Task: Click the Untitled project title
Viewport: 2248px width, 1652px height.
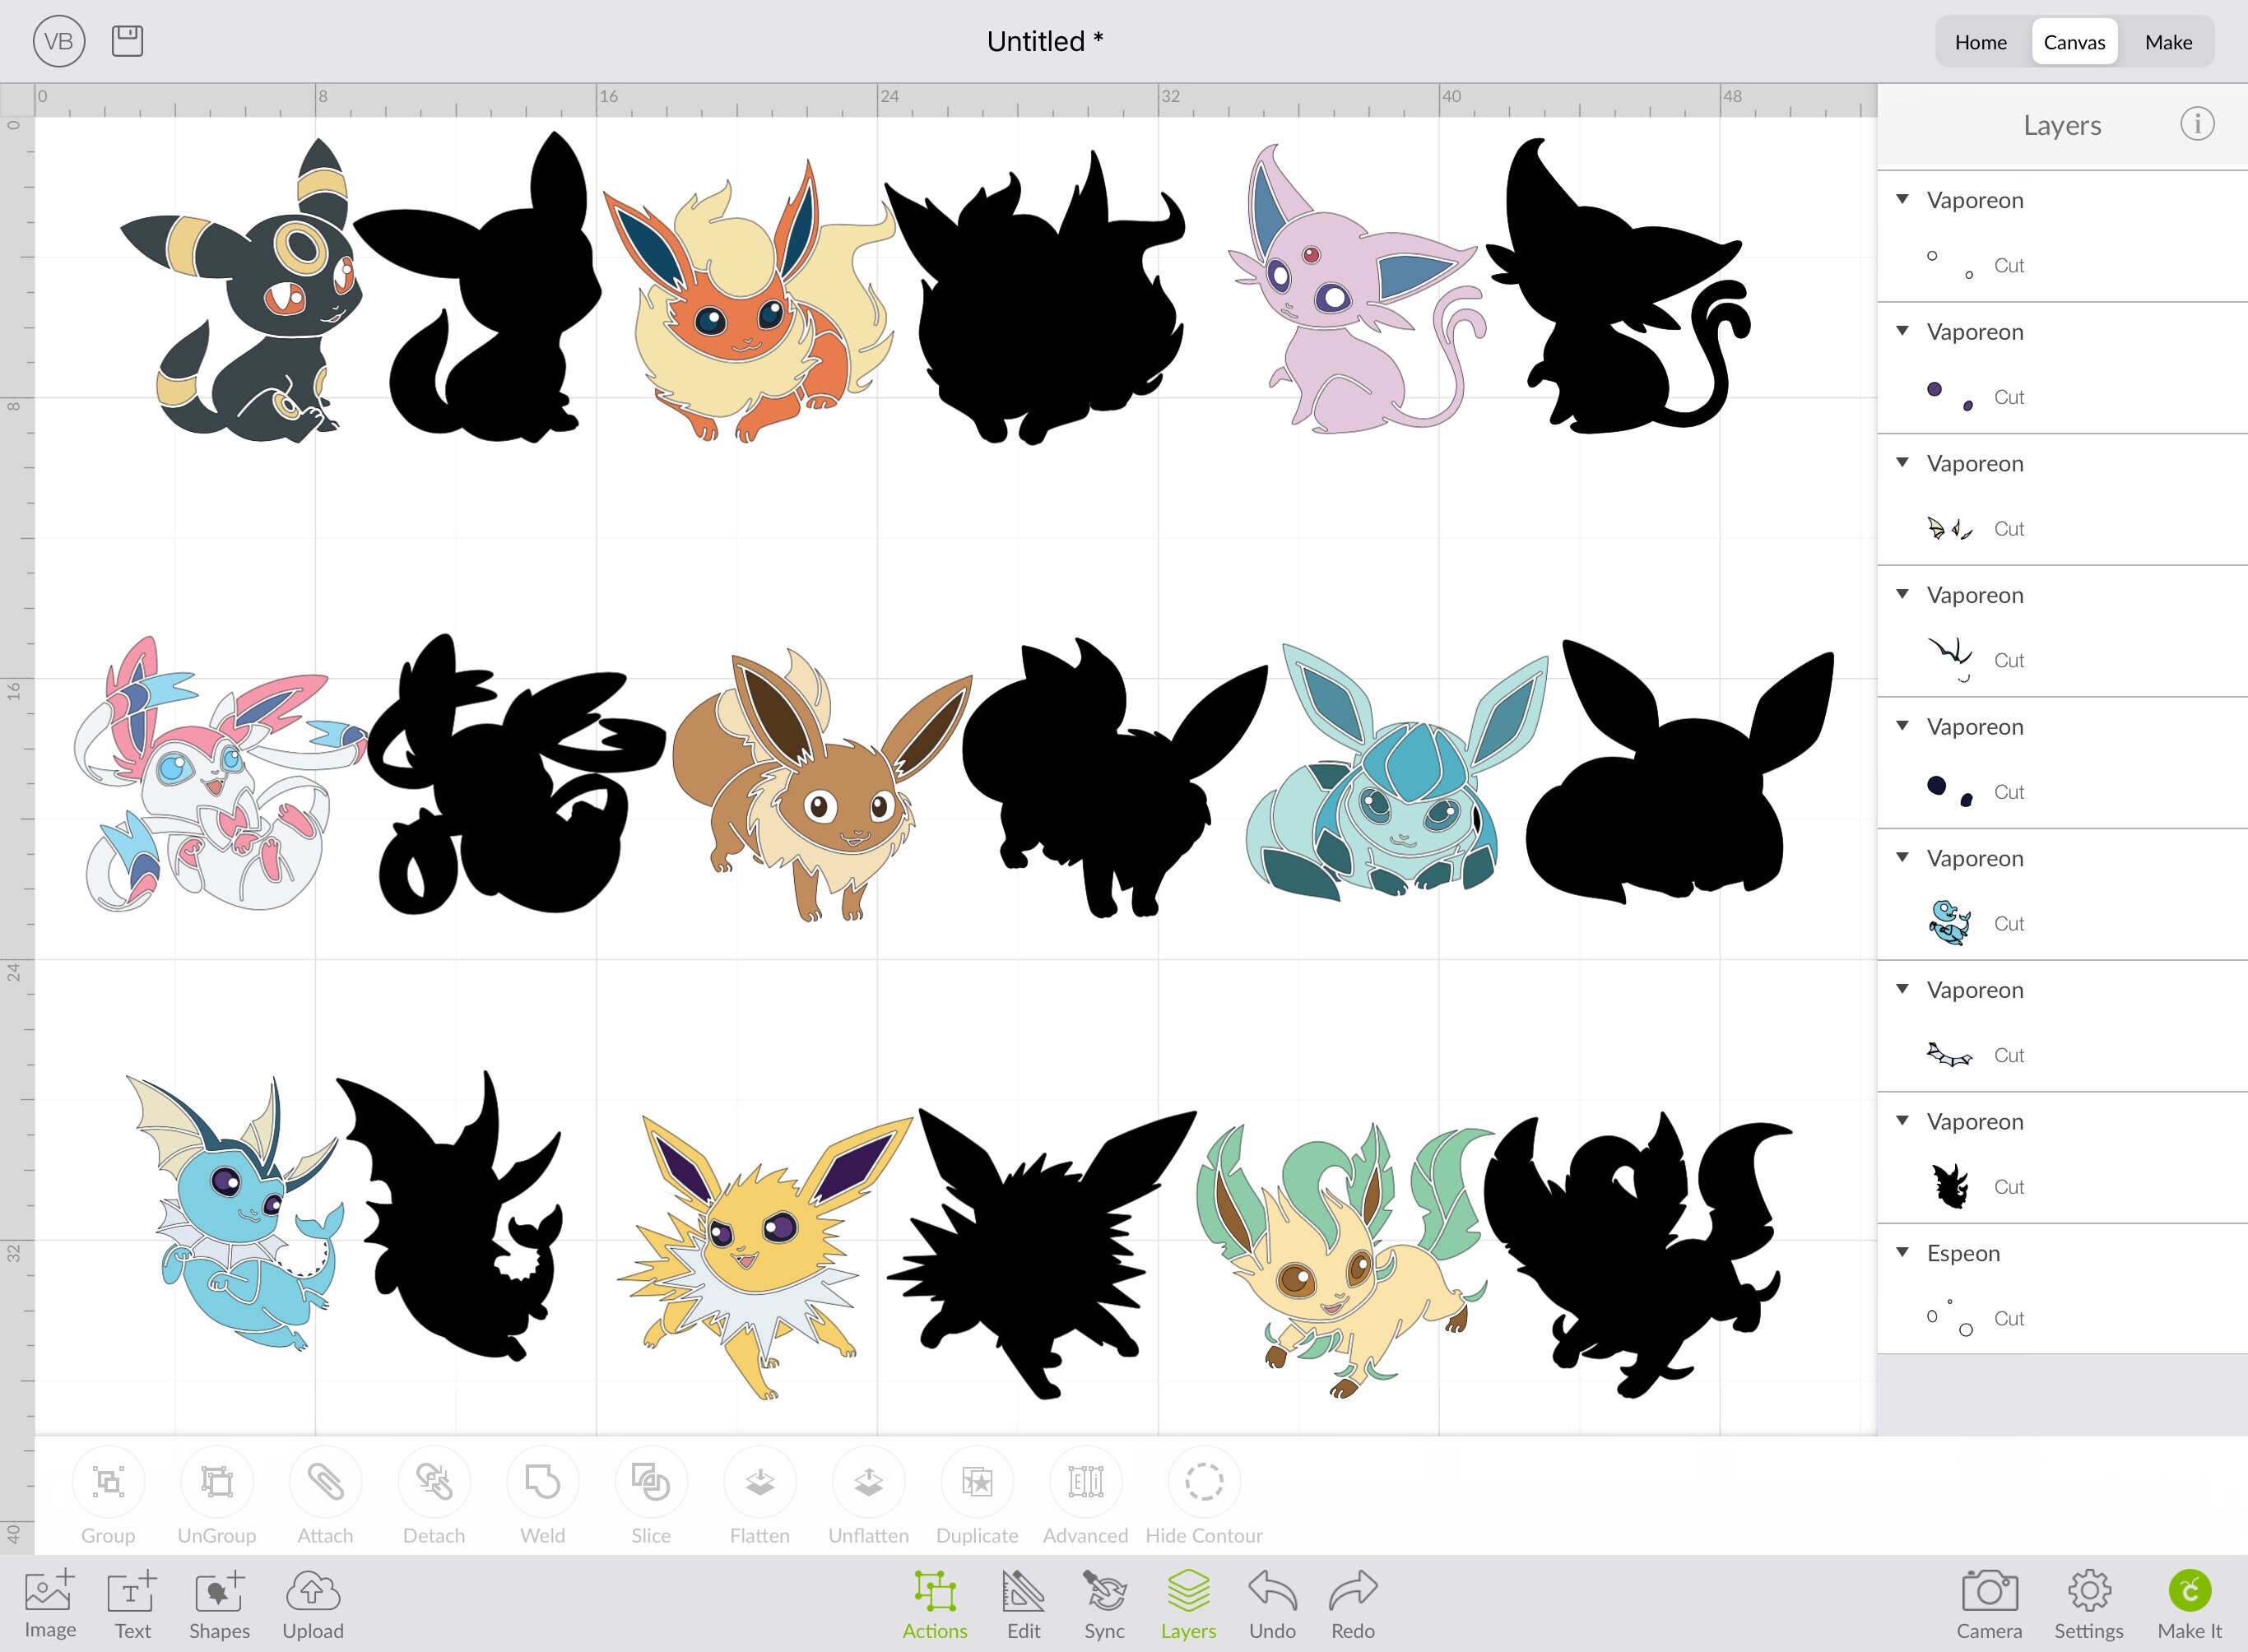Action: click(x=1044, y=41)
